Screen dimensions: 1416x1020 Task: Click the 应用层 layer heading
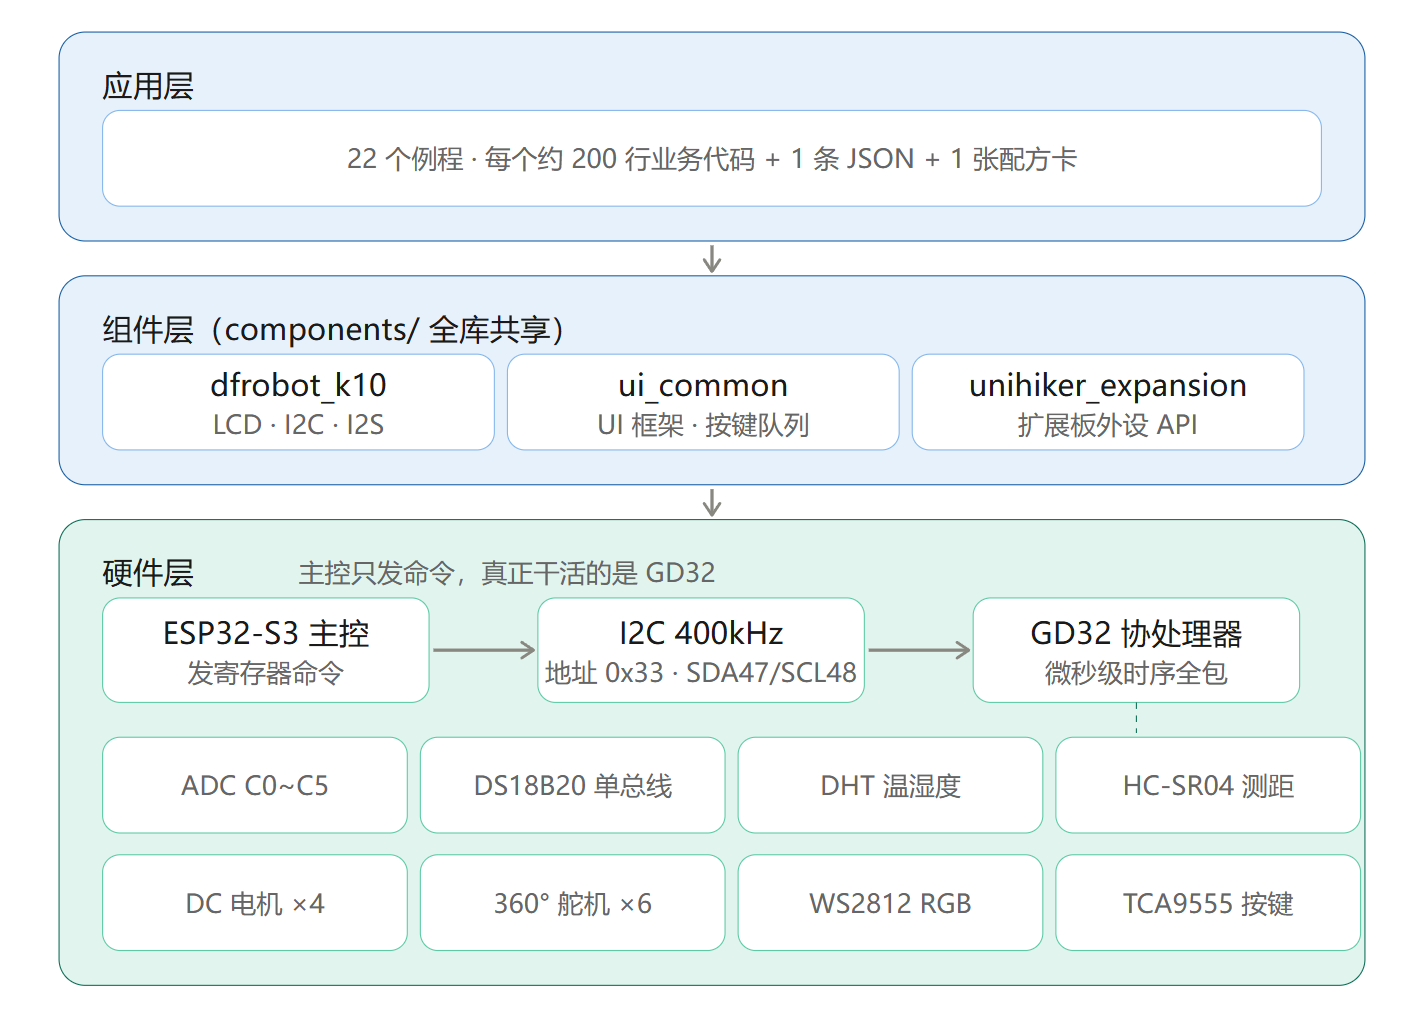point(148,86)
